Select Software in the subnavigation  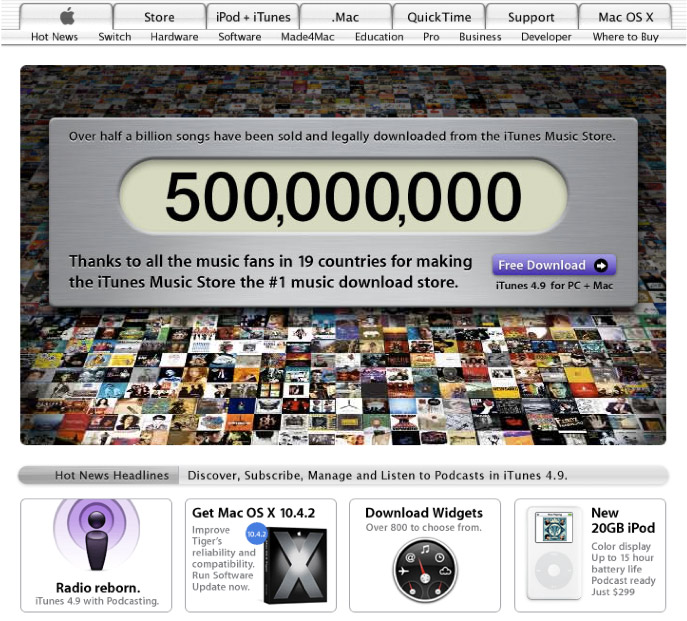[x=240, y=37]
